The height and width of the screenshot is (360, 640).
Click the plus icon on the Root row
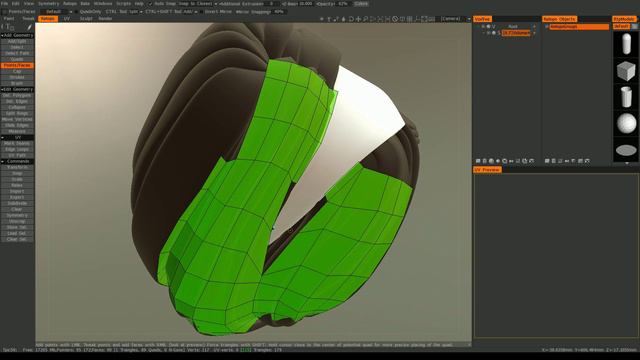534,27
